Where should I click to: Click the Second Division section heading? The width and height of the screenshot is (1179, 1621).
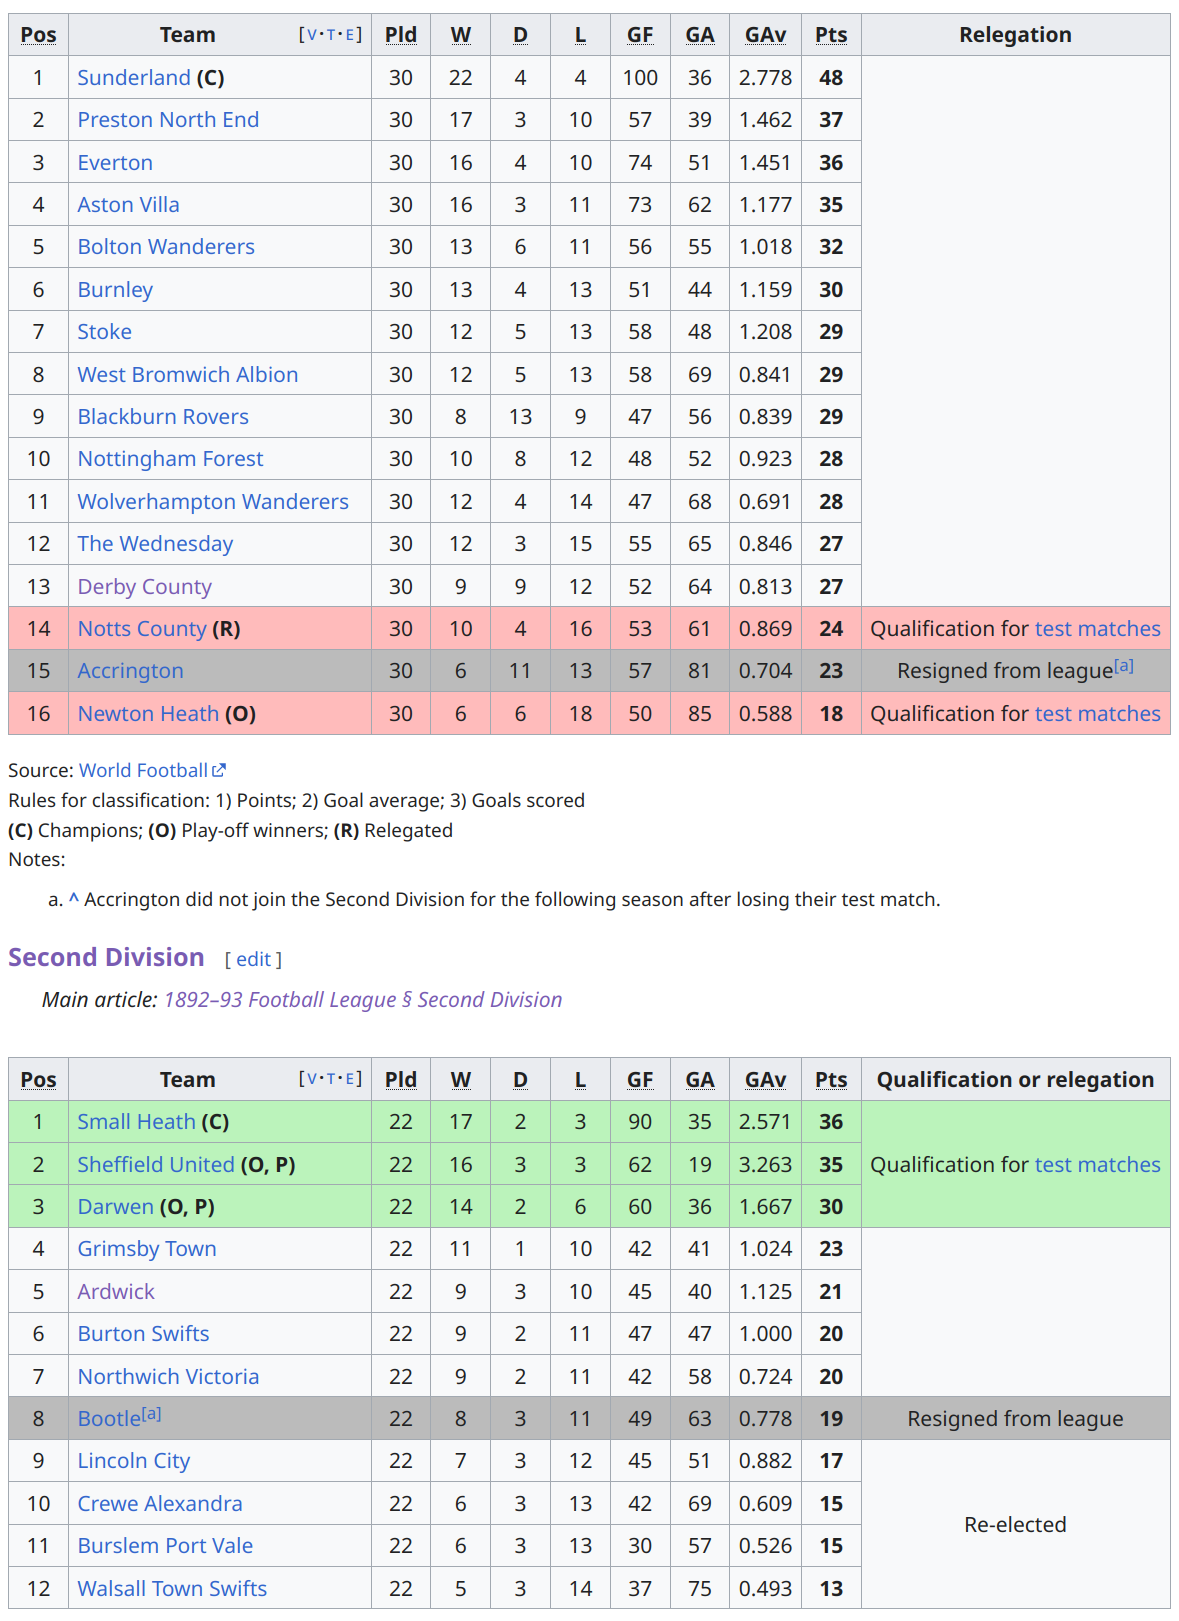coord(106,957)
